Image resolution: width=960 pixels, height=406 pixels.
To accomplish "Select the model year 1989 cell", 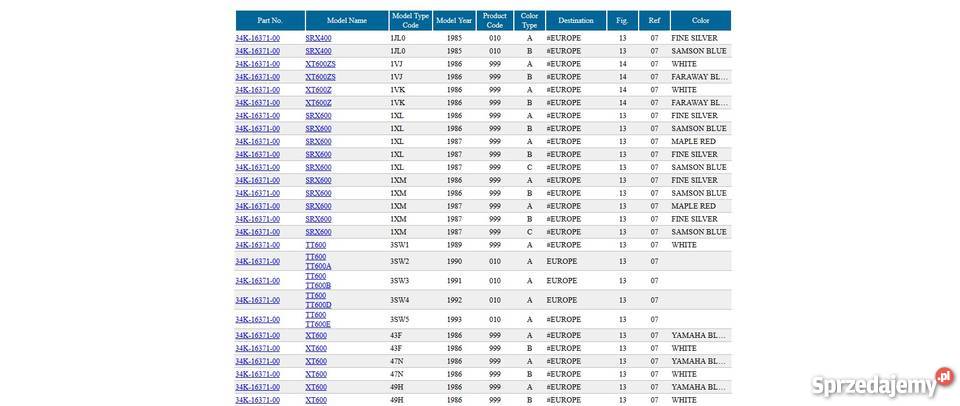I will click(x=454, y=244).
